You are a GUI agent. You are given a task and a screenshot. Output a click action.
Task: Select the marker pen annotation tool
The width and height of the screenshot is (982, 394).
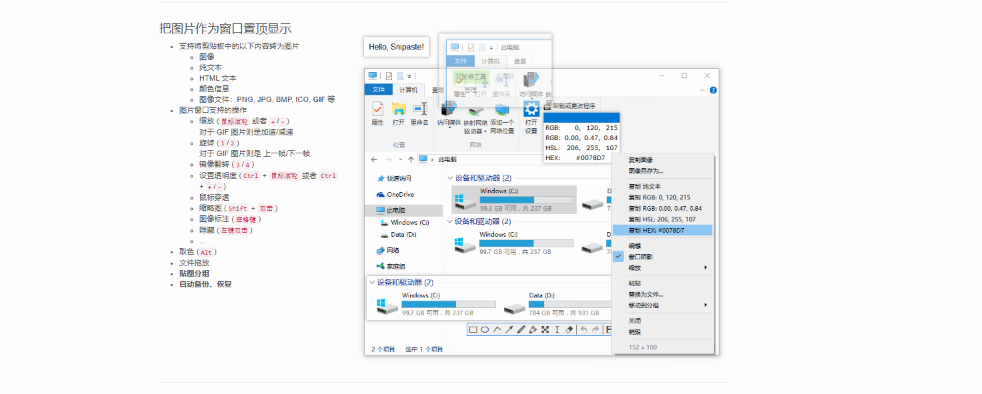tap(533, 329)
